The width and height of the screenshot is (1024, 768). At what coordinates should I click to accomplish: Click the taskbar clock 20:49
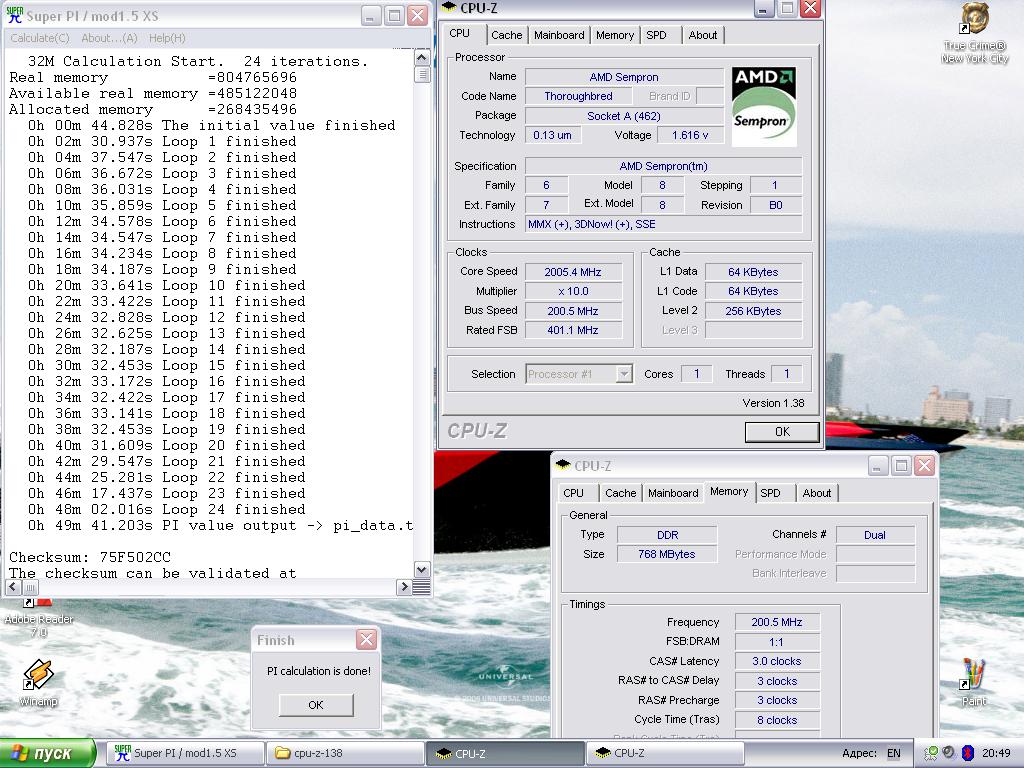tap(996, 753)
